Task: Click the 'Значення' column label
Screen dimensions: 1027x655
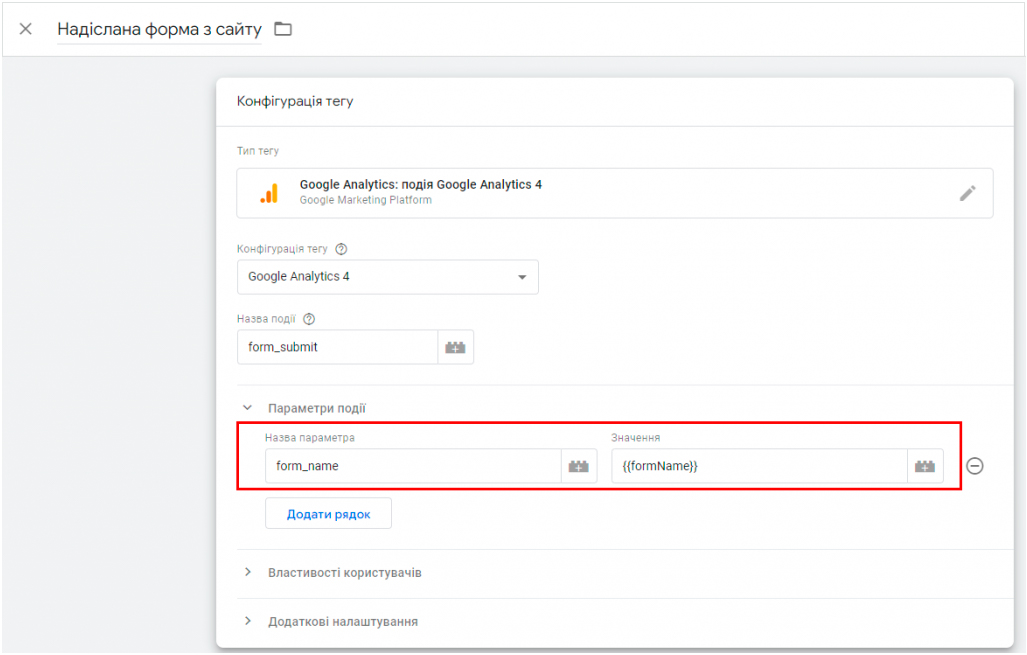Action: [635, 438]
